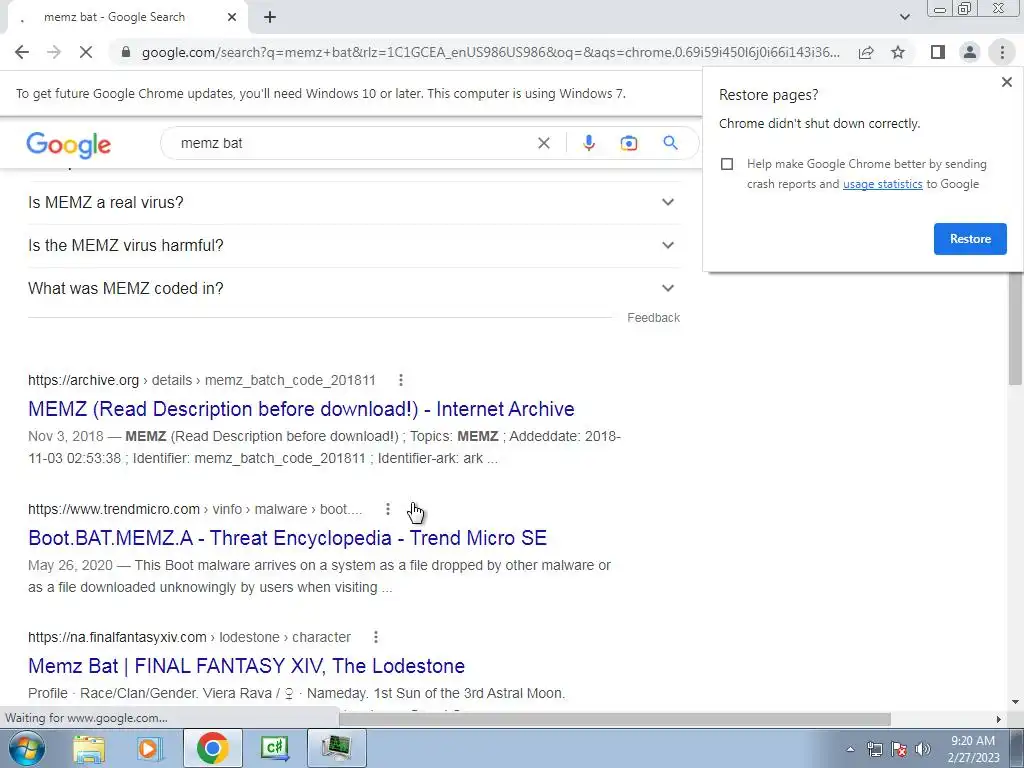Screen dimensions: 1024x768
Task: Open the clock showing 9:20 AM
Action: 973,749
